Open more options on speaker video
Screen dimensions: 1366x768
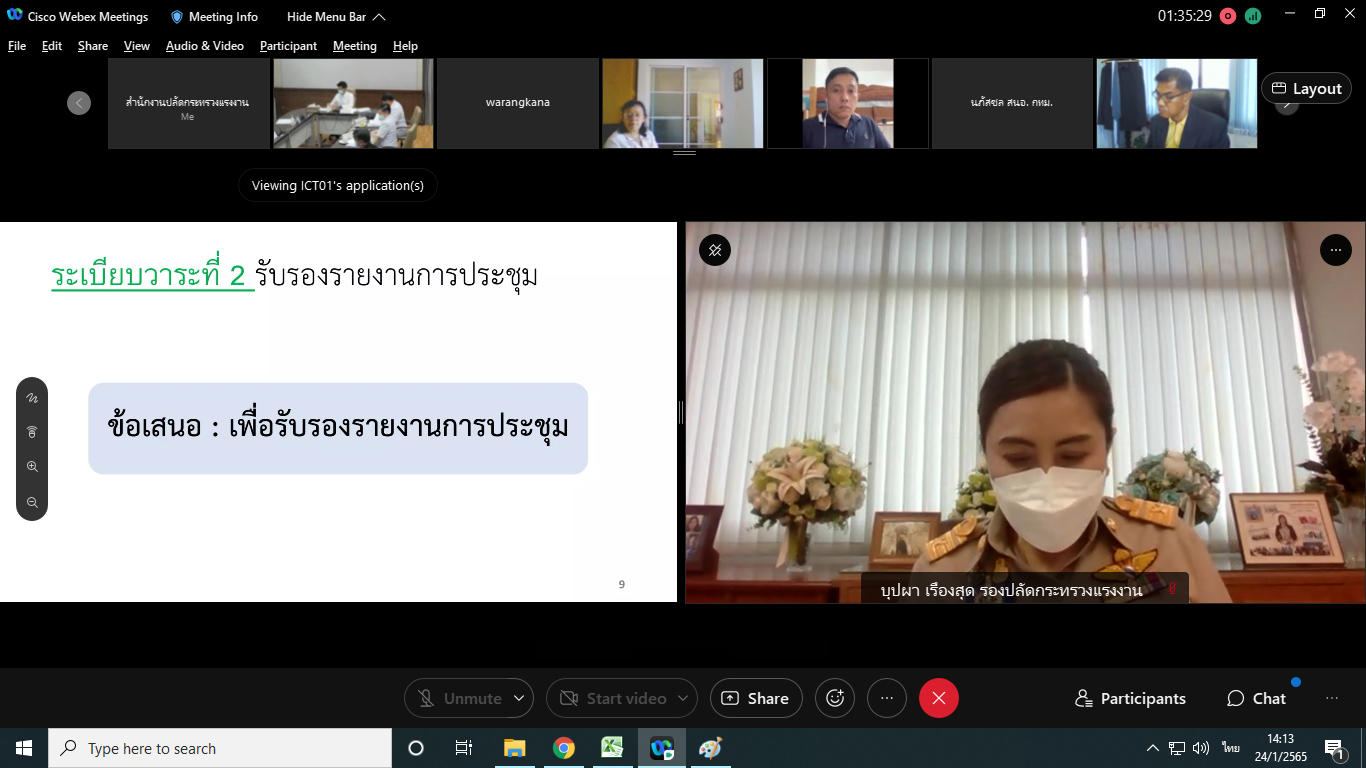pyautogui.click(x=1335, y=250)
